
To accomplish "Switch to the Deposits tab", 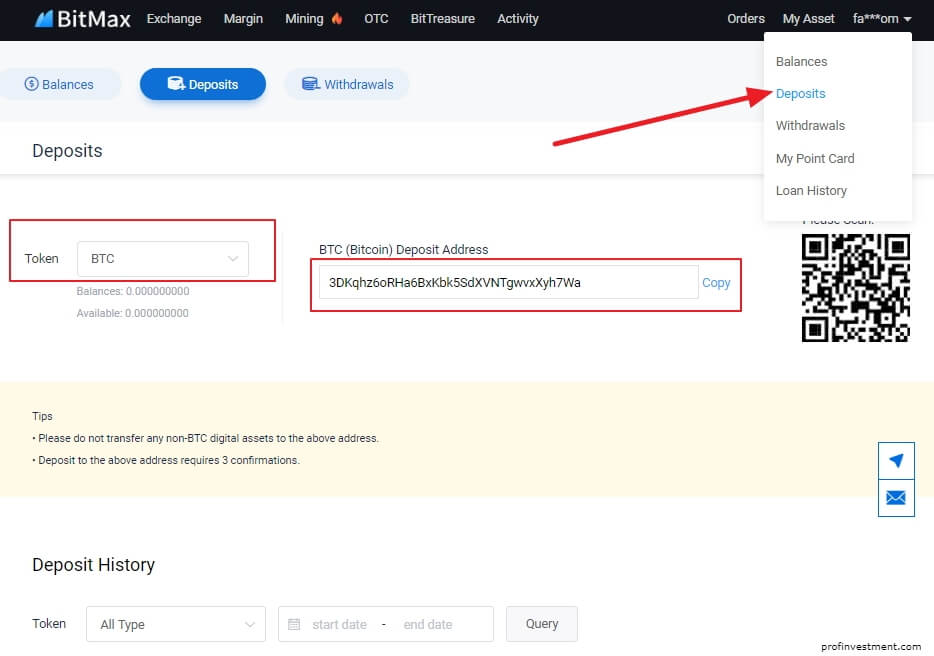I will (x=203, y=84).
